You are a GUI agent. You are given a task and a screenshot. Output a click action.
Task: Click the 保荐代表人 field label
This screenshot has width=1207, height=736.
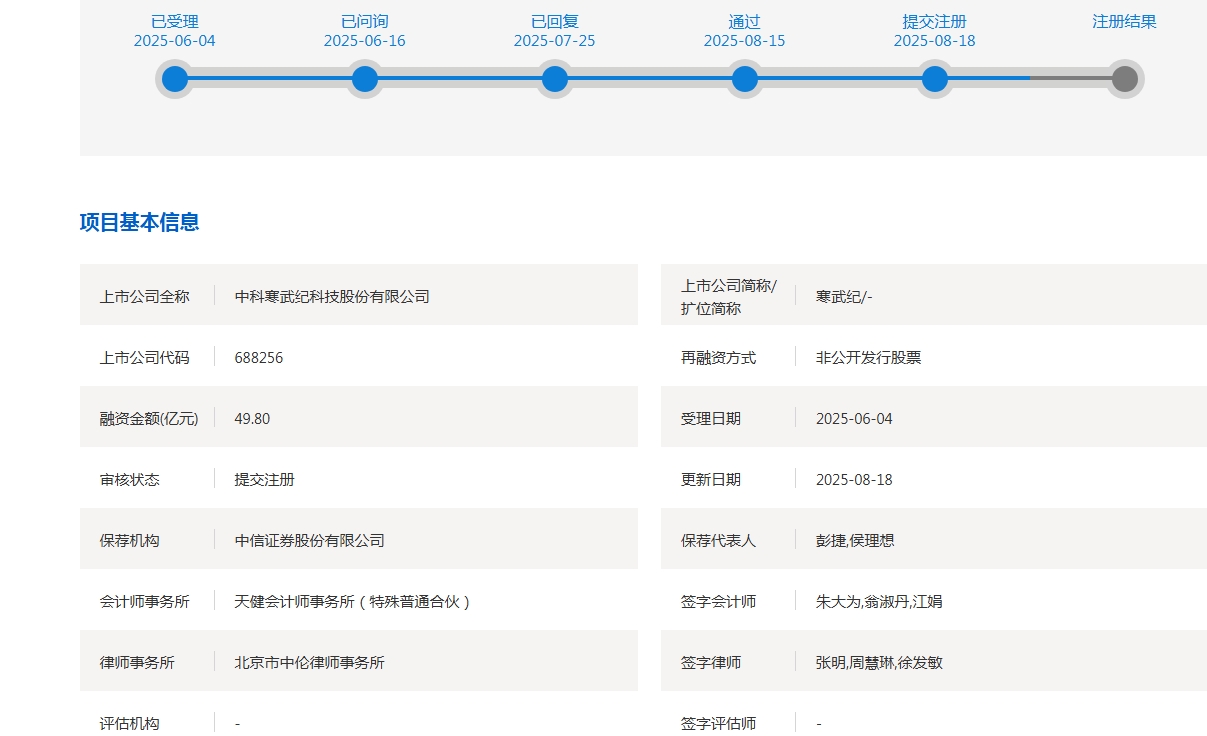tap(718, 540)
